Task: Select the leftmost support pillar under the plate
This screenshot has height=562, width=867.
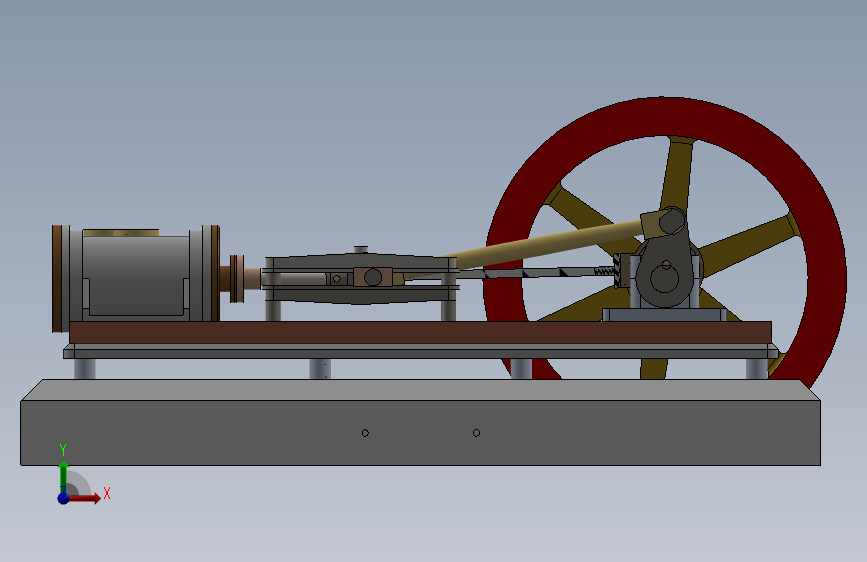Action: pyautogui.click(x=85, y=368)
